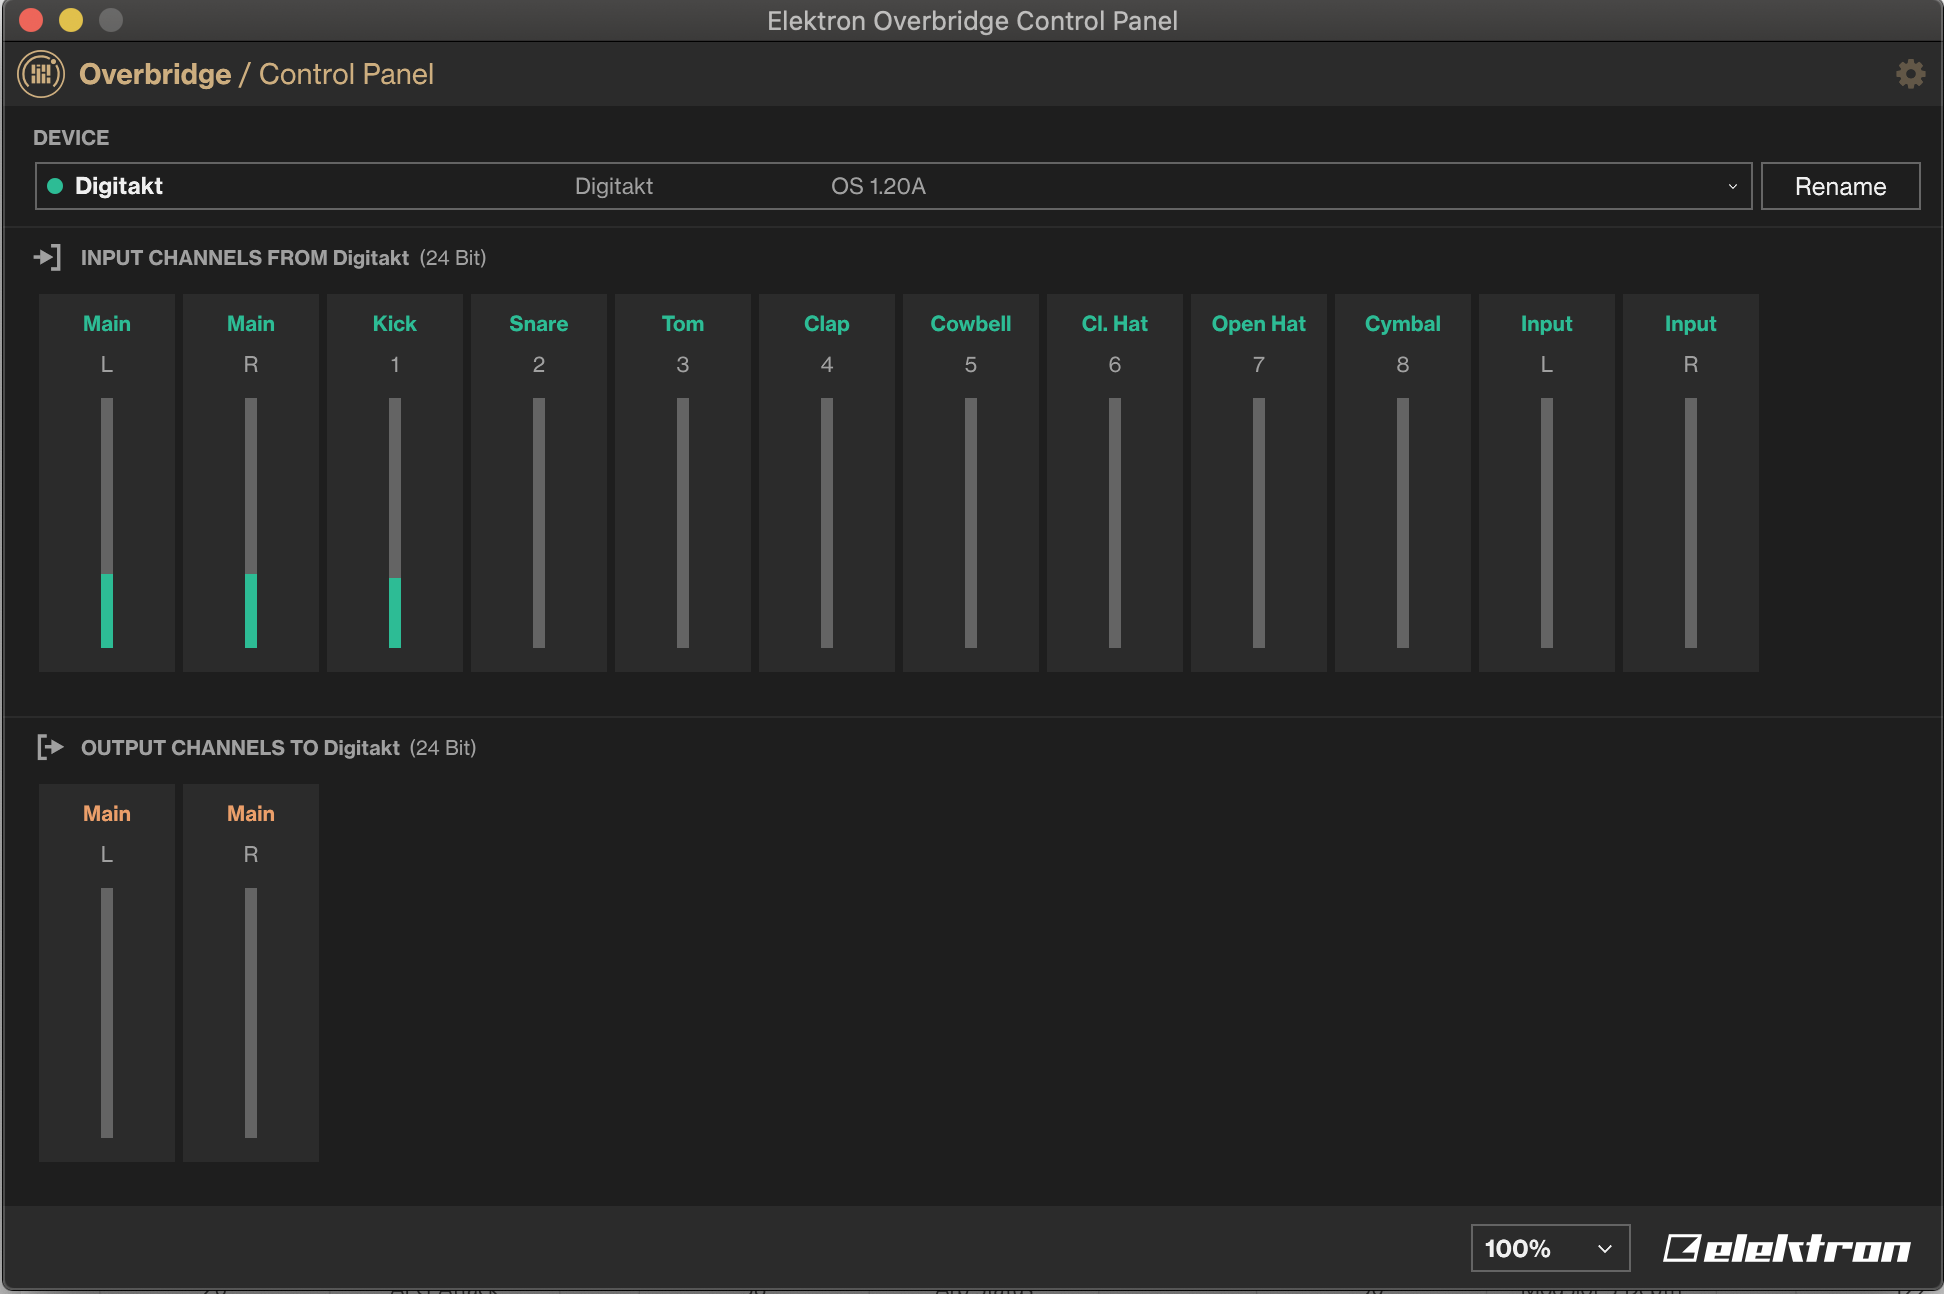Click the Input R channel label
The image size is (1944, 1294).
[x=1690, y=324]
